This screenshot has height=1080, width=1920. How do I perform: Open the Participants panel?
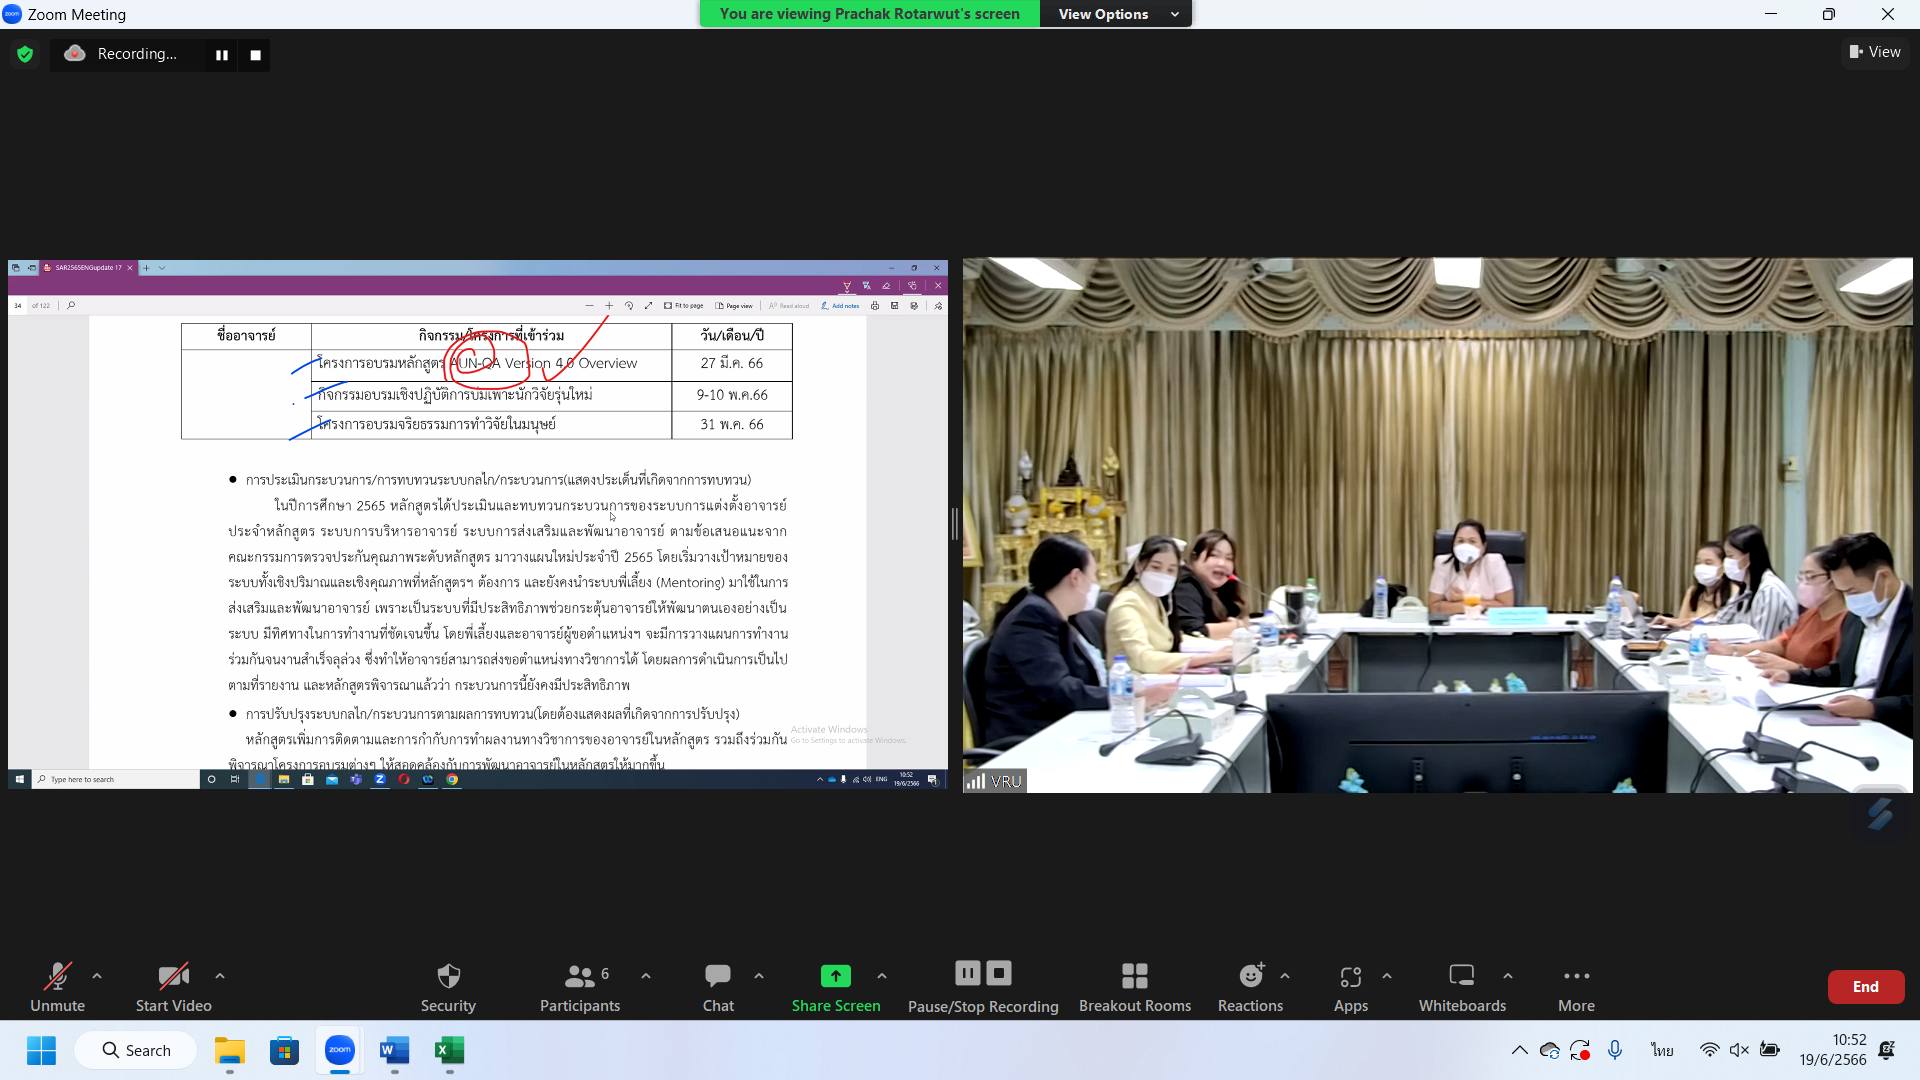pyautogui.click(x=580, y=976)
